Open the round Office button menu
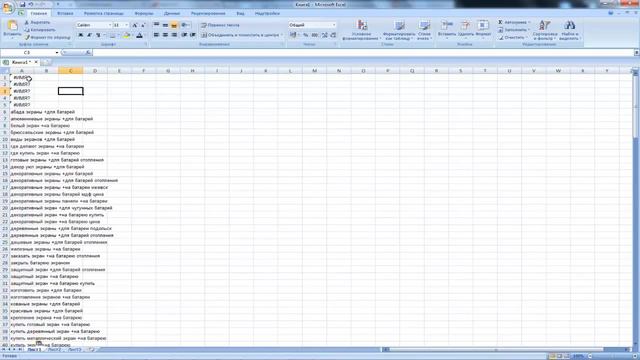This screenshot has width=640, height=360. [7, 7]
